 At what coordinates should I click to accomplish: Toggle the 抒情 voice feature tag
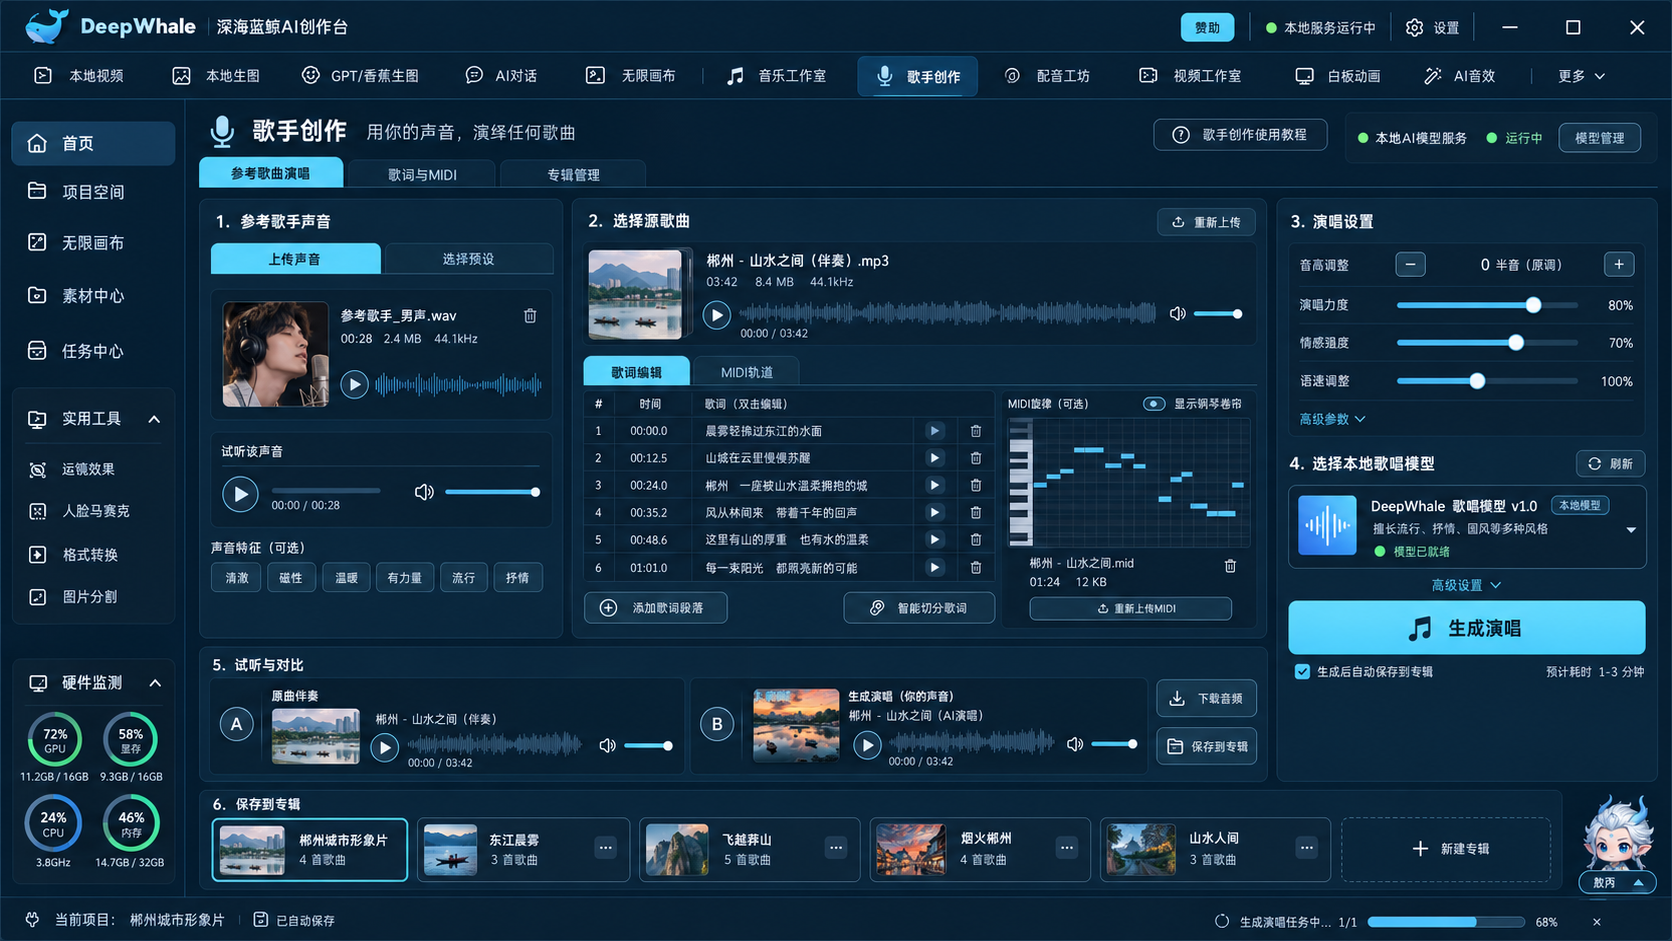pyautogui.click(x=518, y=578)
